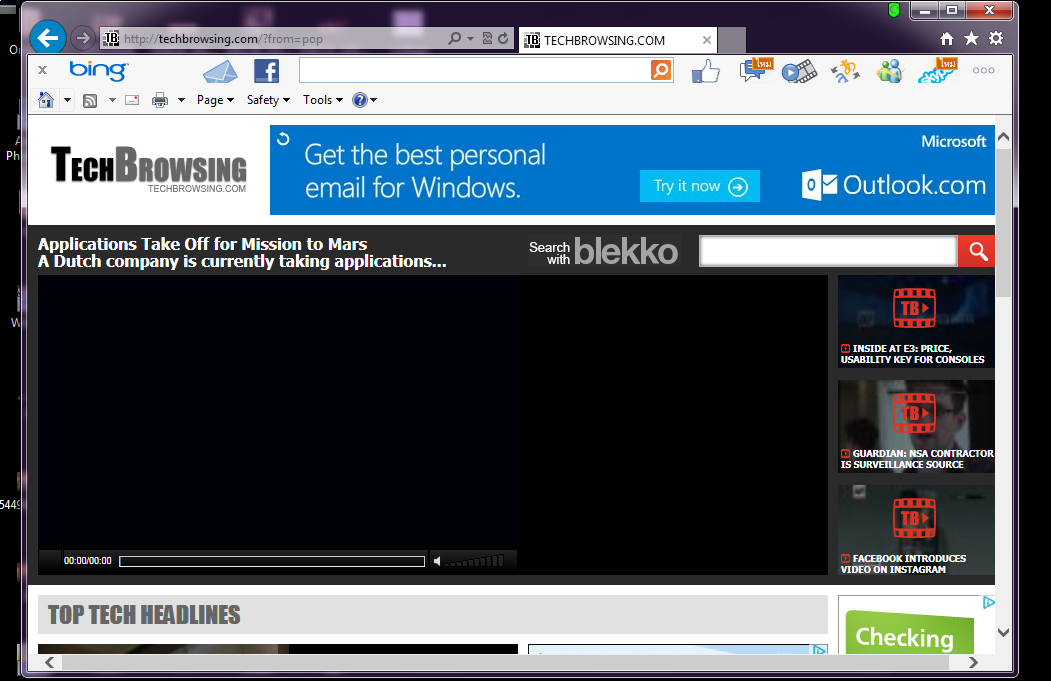
Task: Click the AdChoices icon on Checking ad
Action: coord(989,603)
